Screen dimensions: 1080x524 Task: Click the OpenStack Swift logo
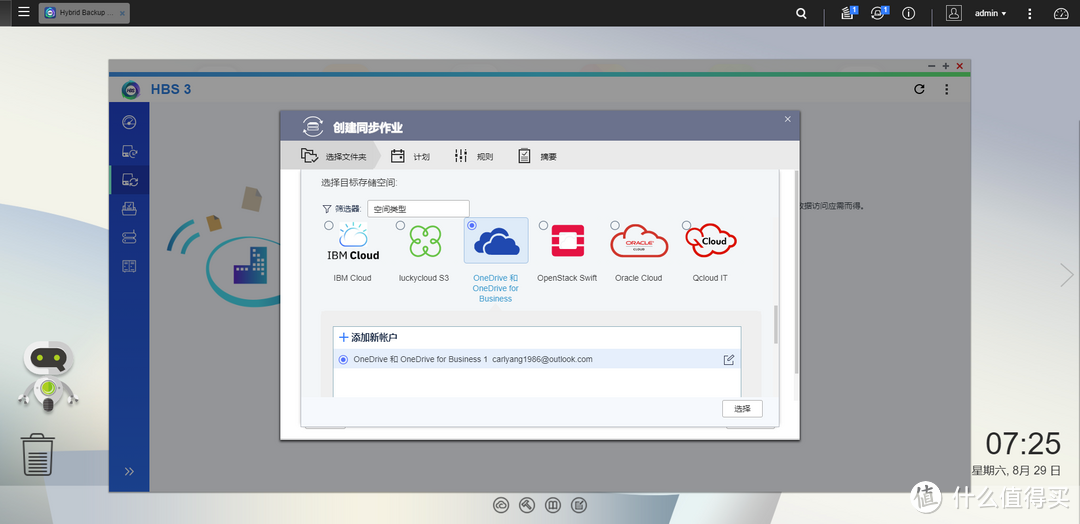pyautogui.click(x=568, y=241)
